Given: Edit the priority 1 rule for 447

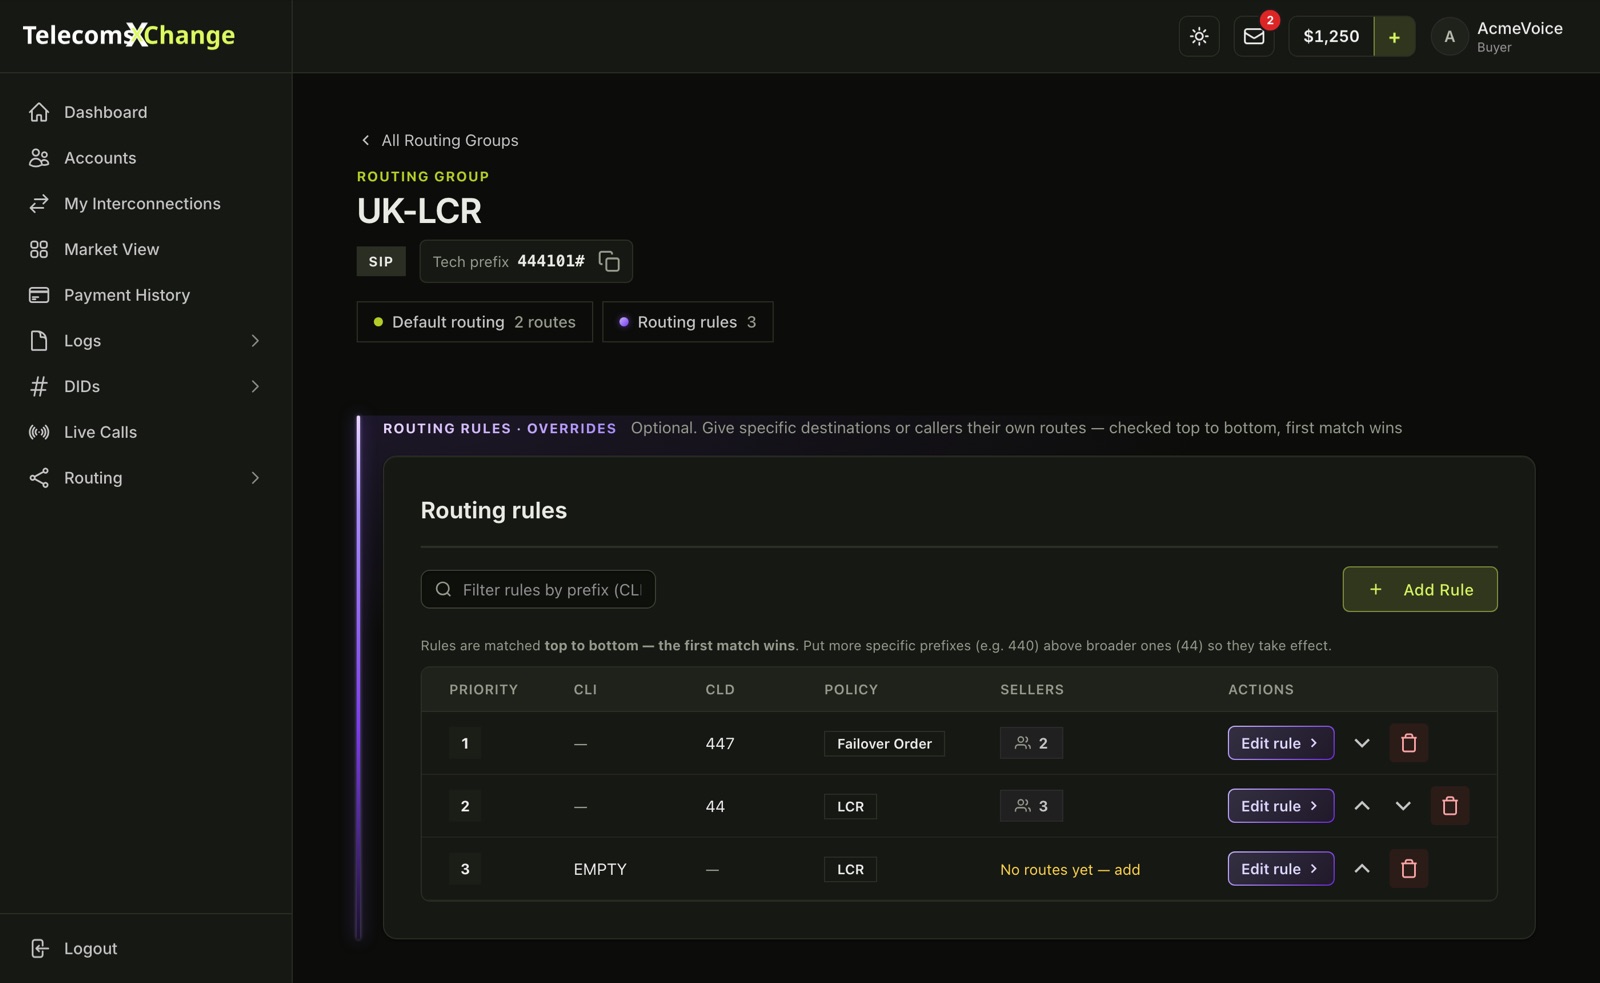Looking at the screenshot, I should tap(1281, 743).
